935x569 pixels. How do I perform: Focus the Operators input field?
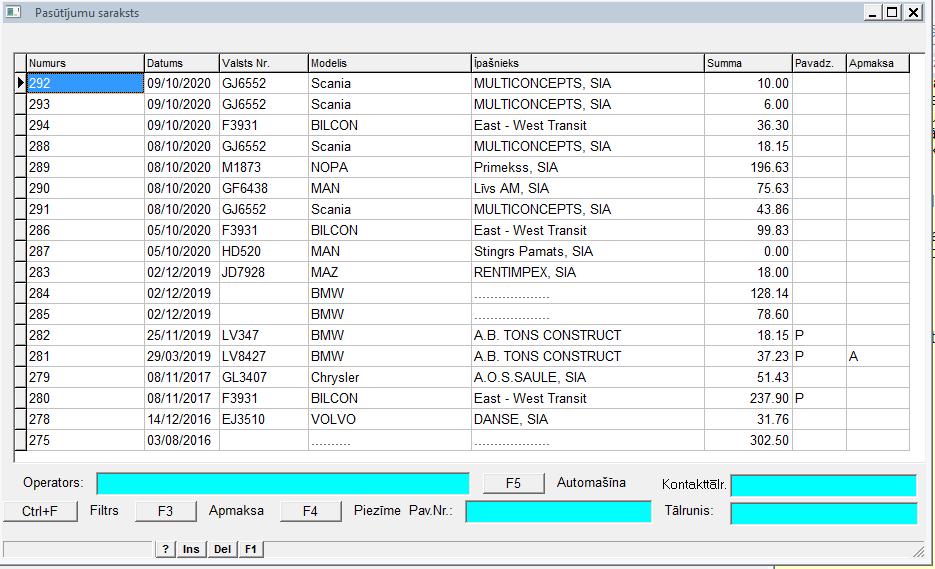pos(283,484)
